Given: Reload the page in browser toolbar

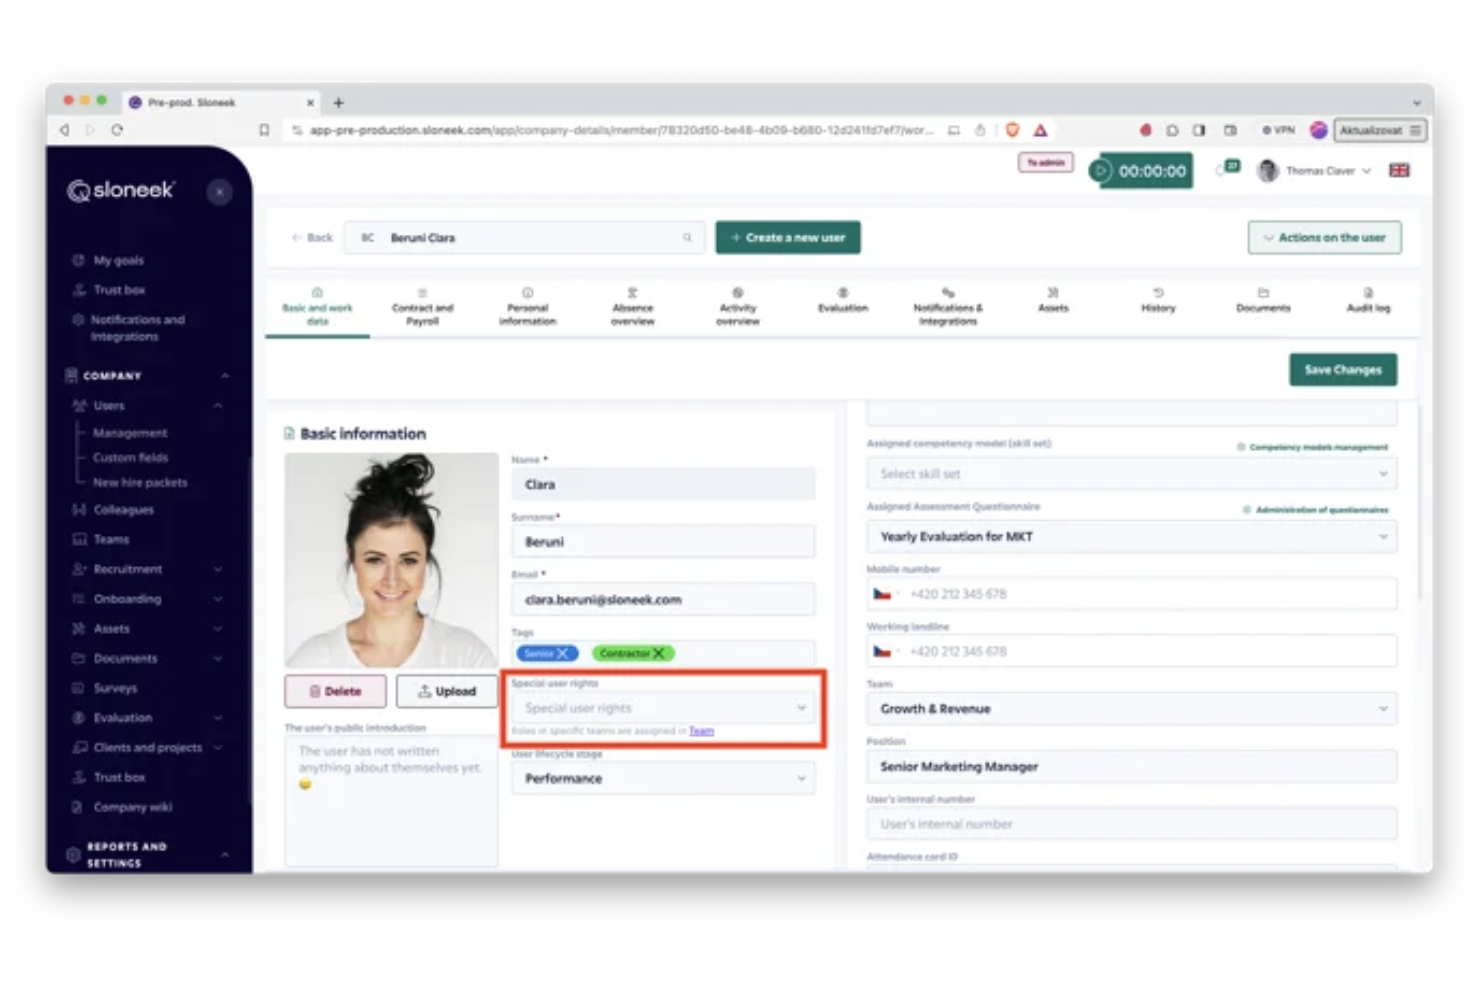Looking at the screenshot, I should pyautogui.click(x=117, y=130).
